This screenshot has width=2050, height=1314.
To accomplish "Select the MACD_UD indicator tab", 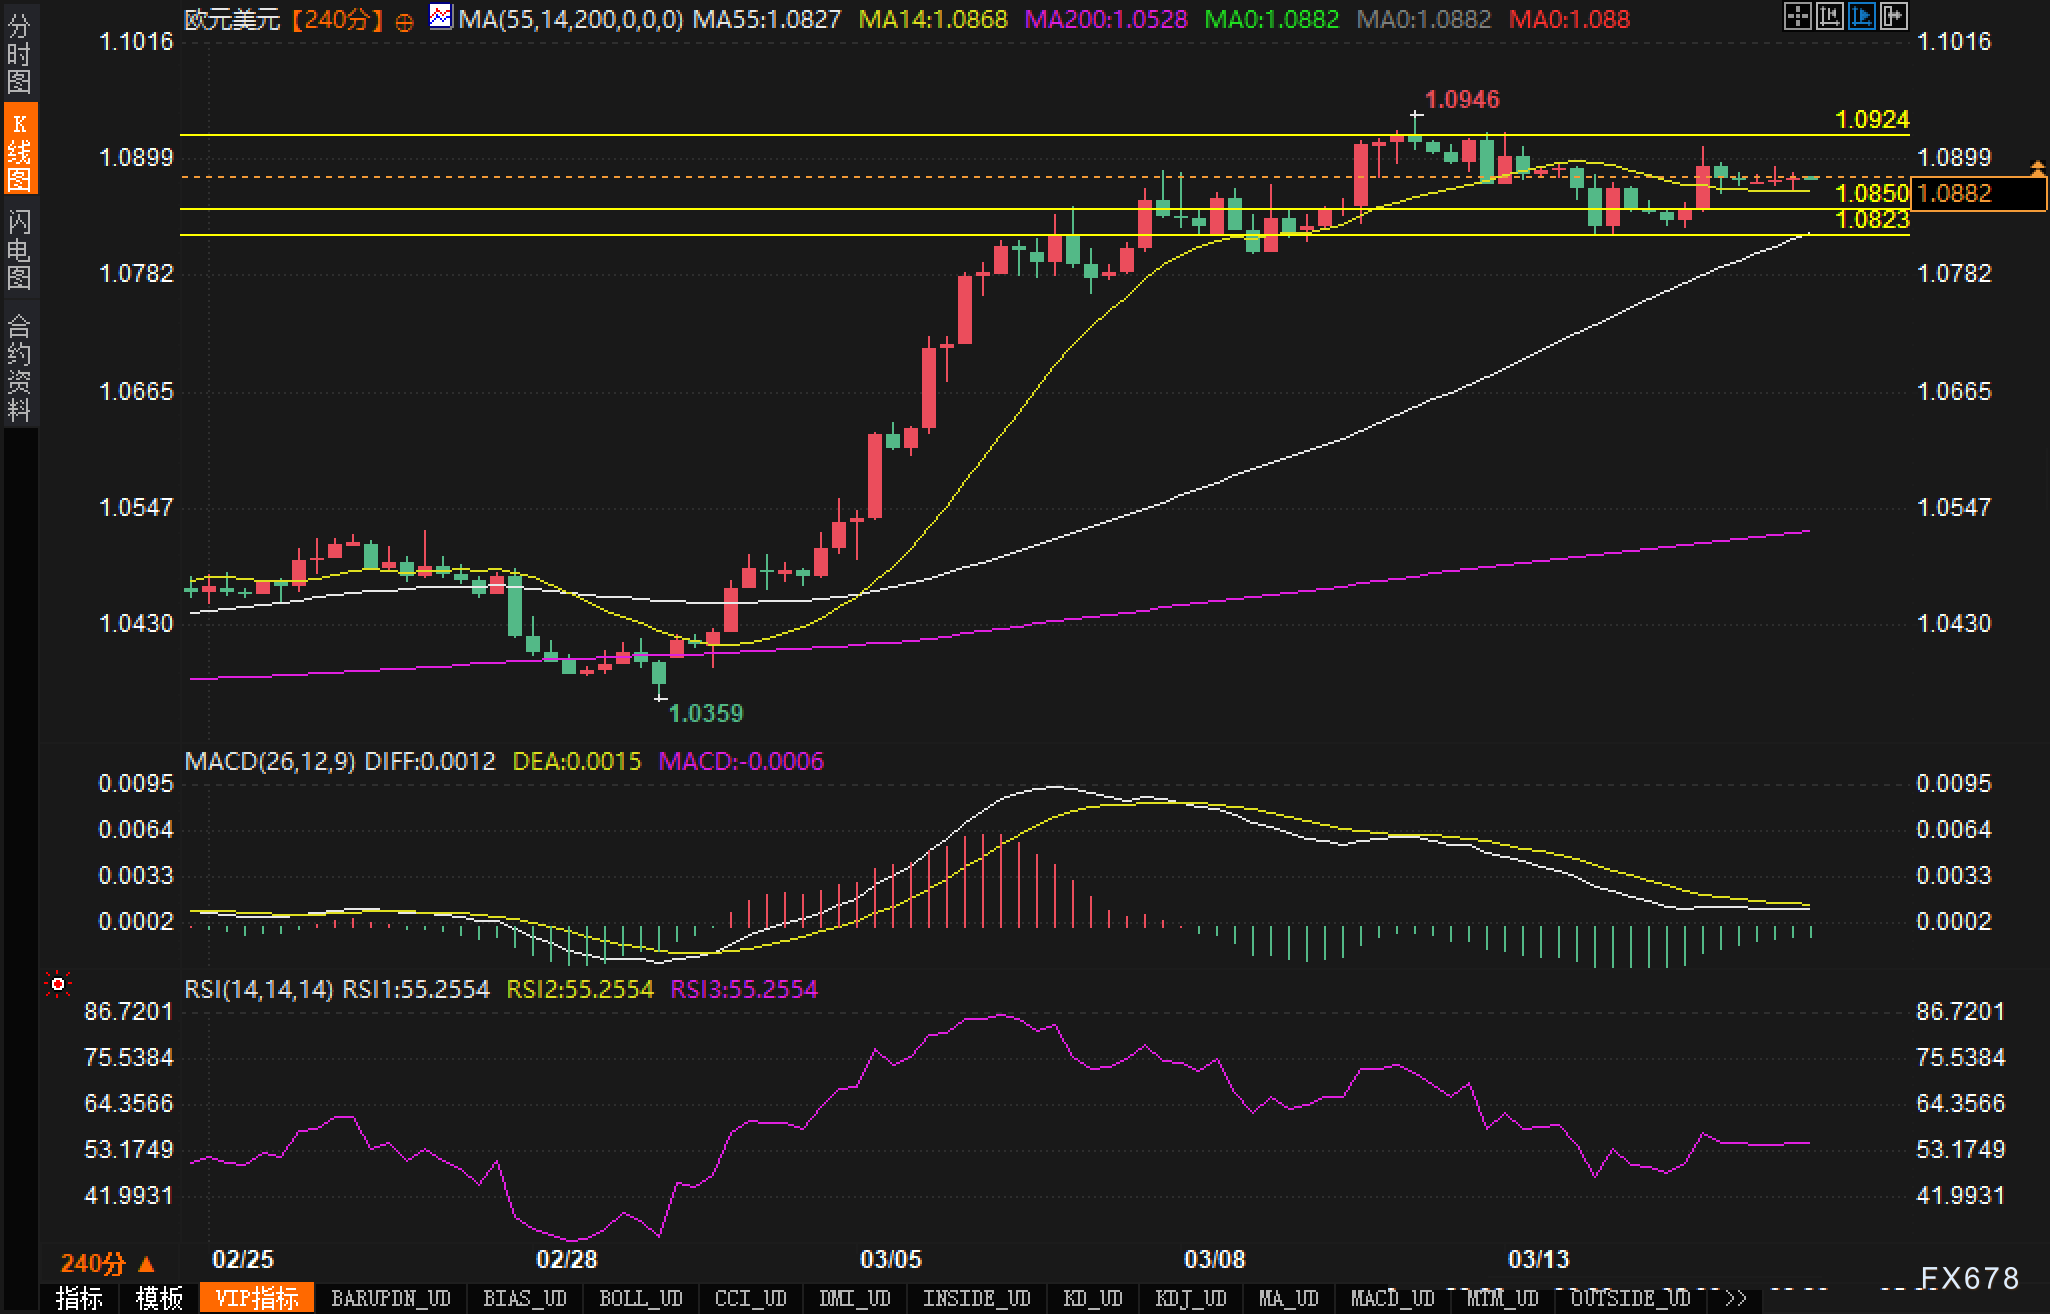I will [x=1392, y=1298].
